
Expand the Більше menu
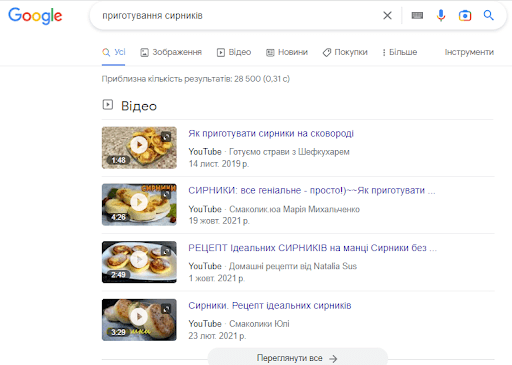400,52
